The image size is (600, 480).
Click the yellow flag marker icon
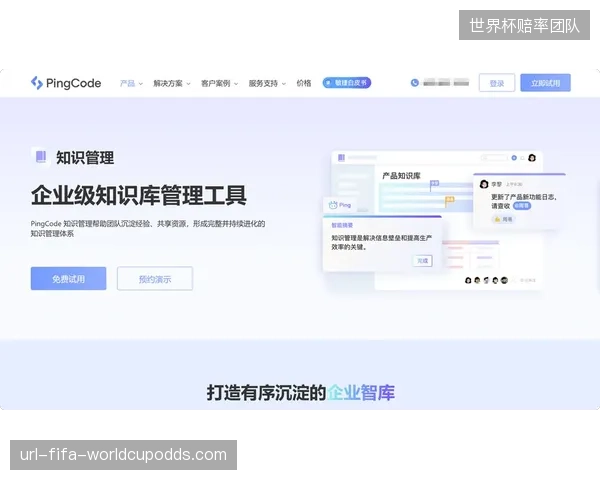(449, 201)
